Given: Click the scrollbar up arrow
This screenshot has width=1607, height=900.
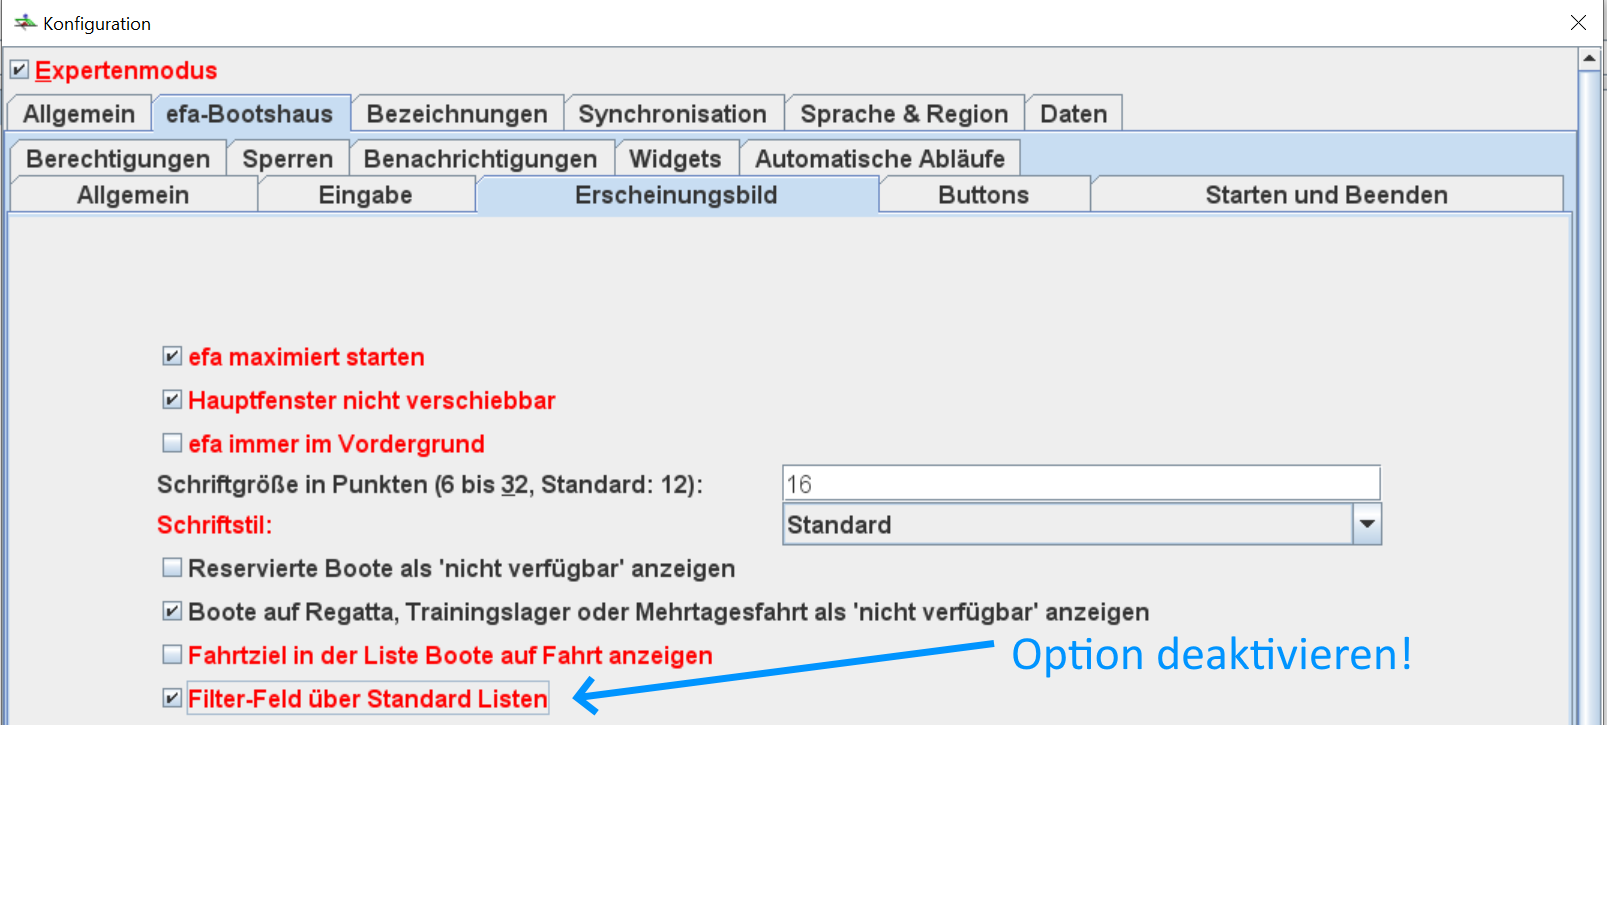Looking at the screenshot, I should pos(1589,59).
